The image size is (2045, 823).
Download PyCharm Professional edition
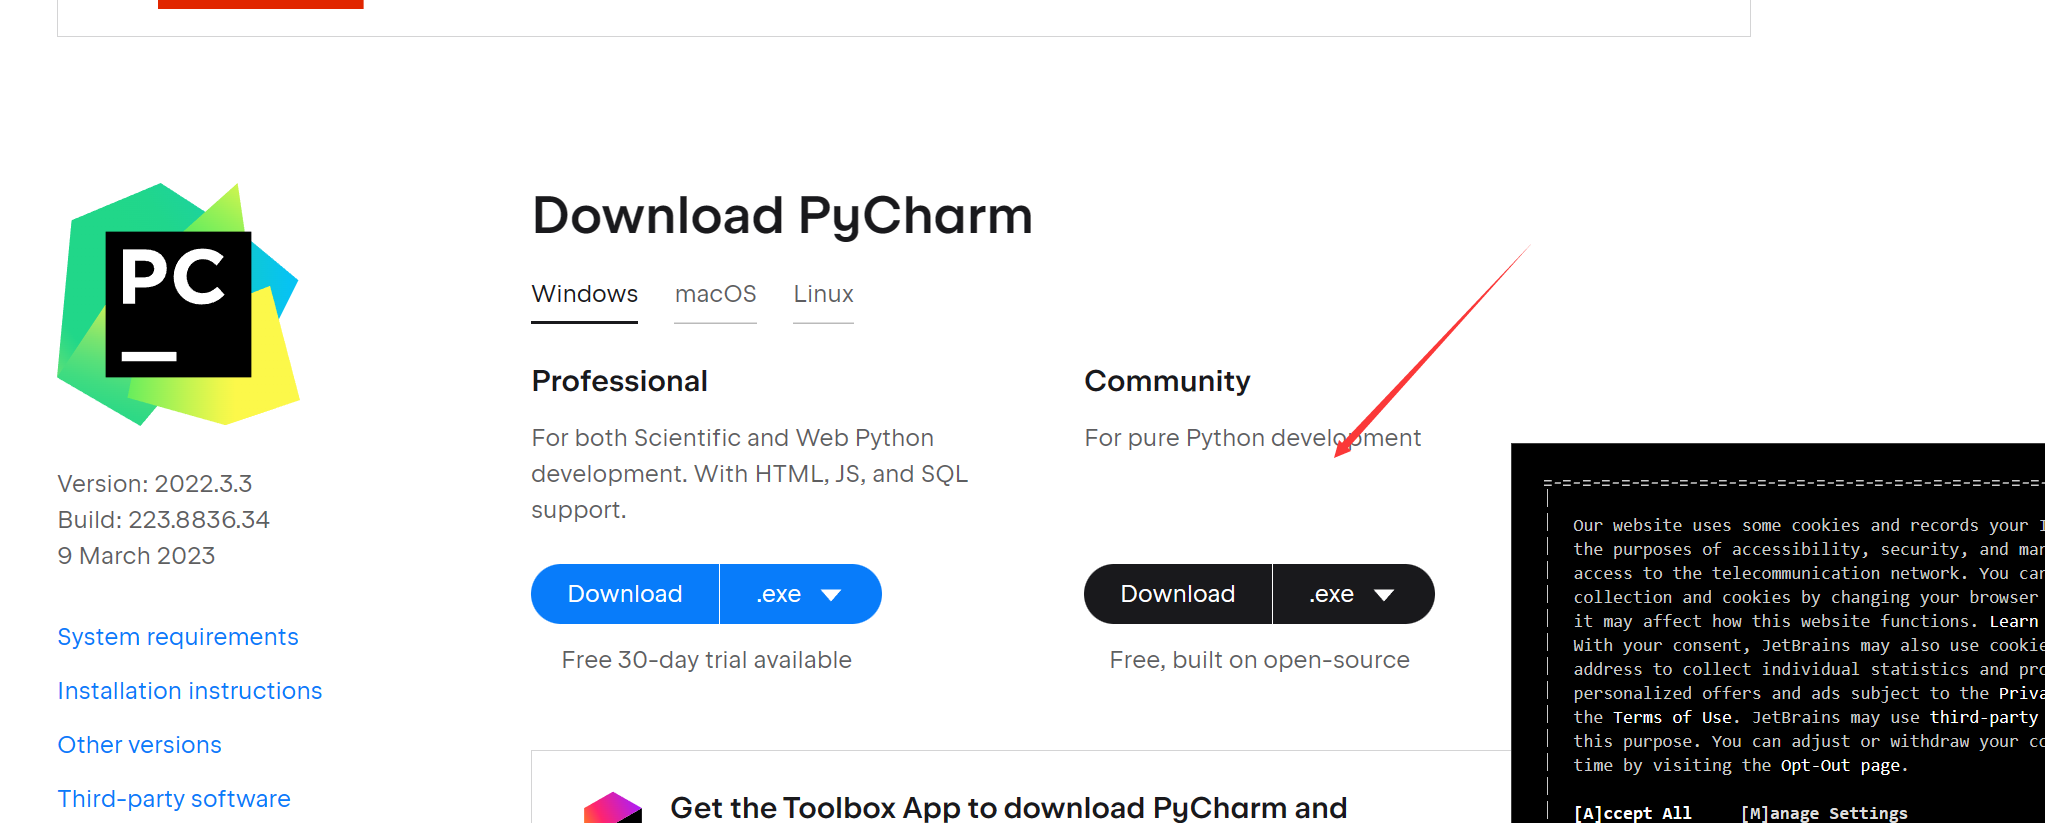(625, 594)
